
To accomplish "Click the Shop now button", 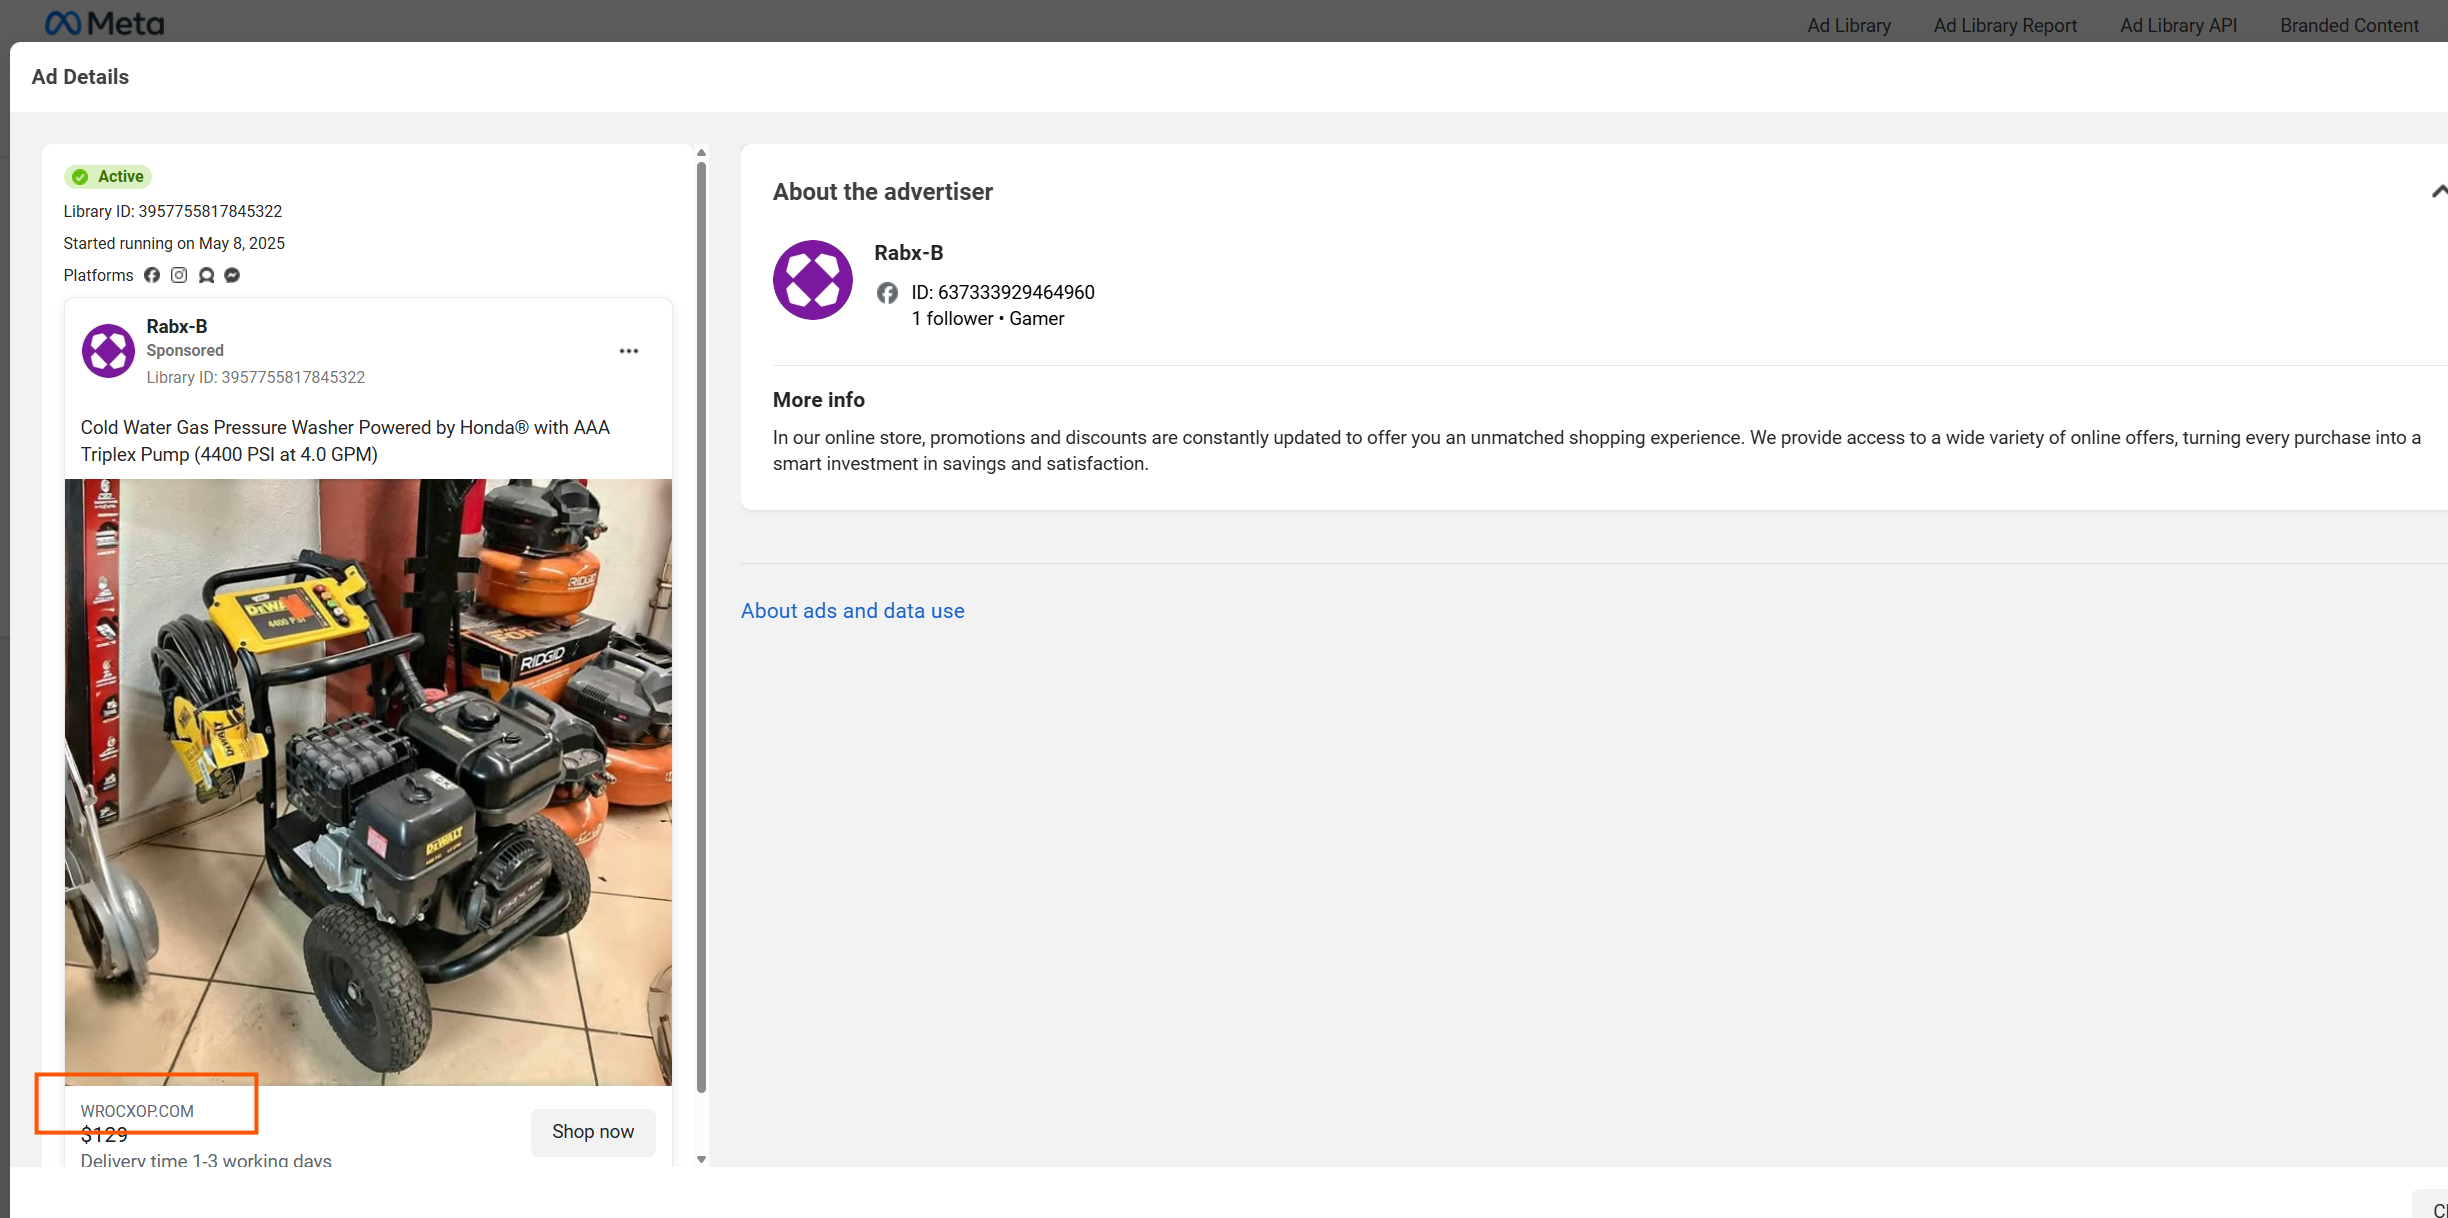I will point(593,1131).
